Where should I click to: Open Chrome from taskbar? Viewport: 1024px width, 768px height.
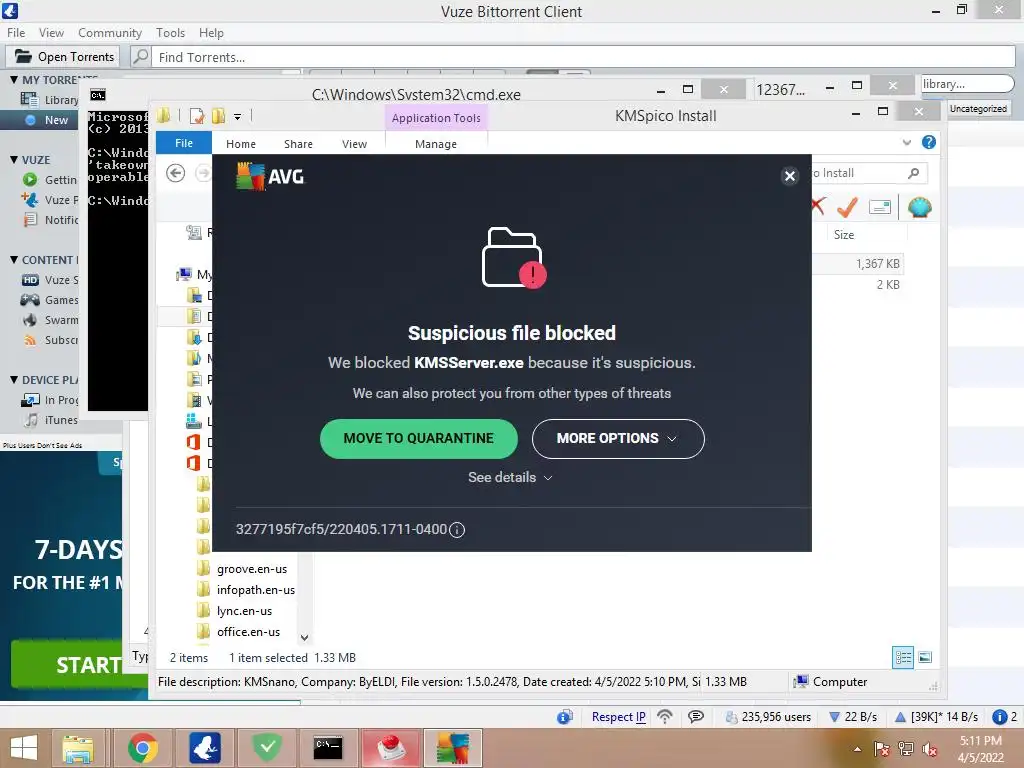[x=143, y=748]
